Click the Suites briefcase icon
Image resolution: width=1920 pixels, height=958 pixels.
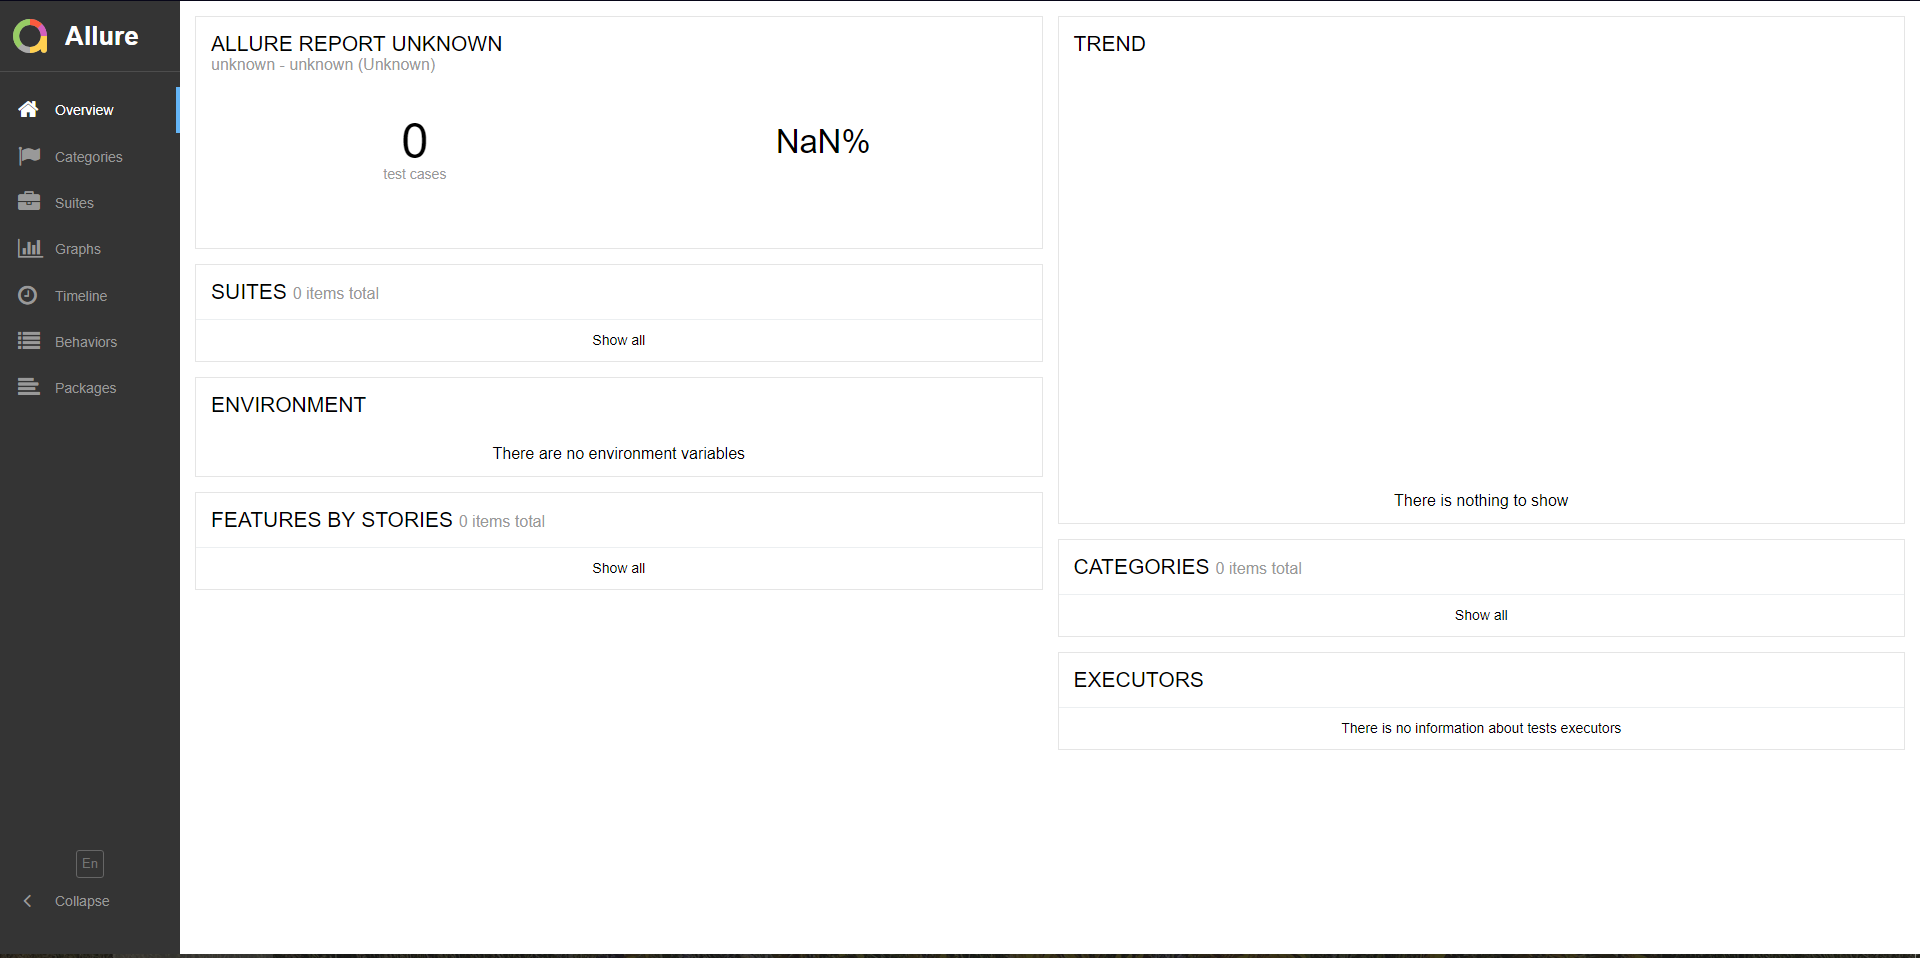click(x=29, y=201)
